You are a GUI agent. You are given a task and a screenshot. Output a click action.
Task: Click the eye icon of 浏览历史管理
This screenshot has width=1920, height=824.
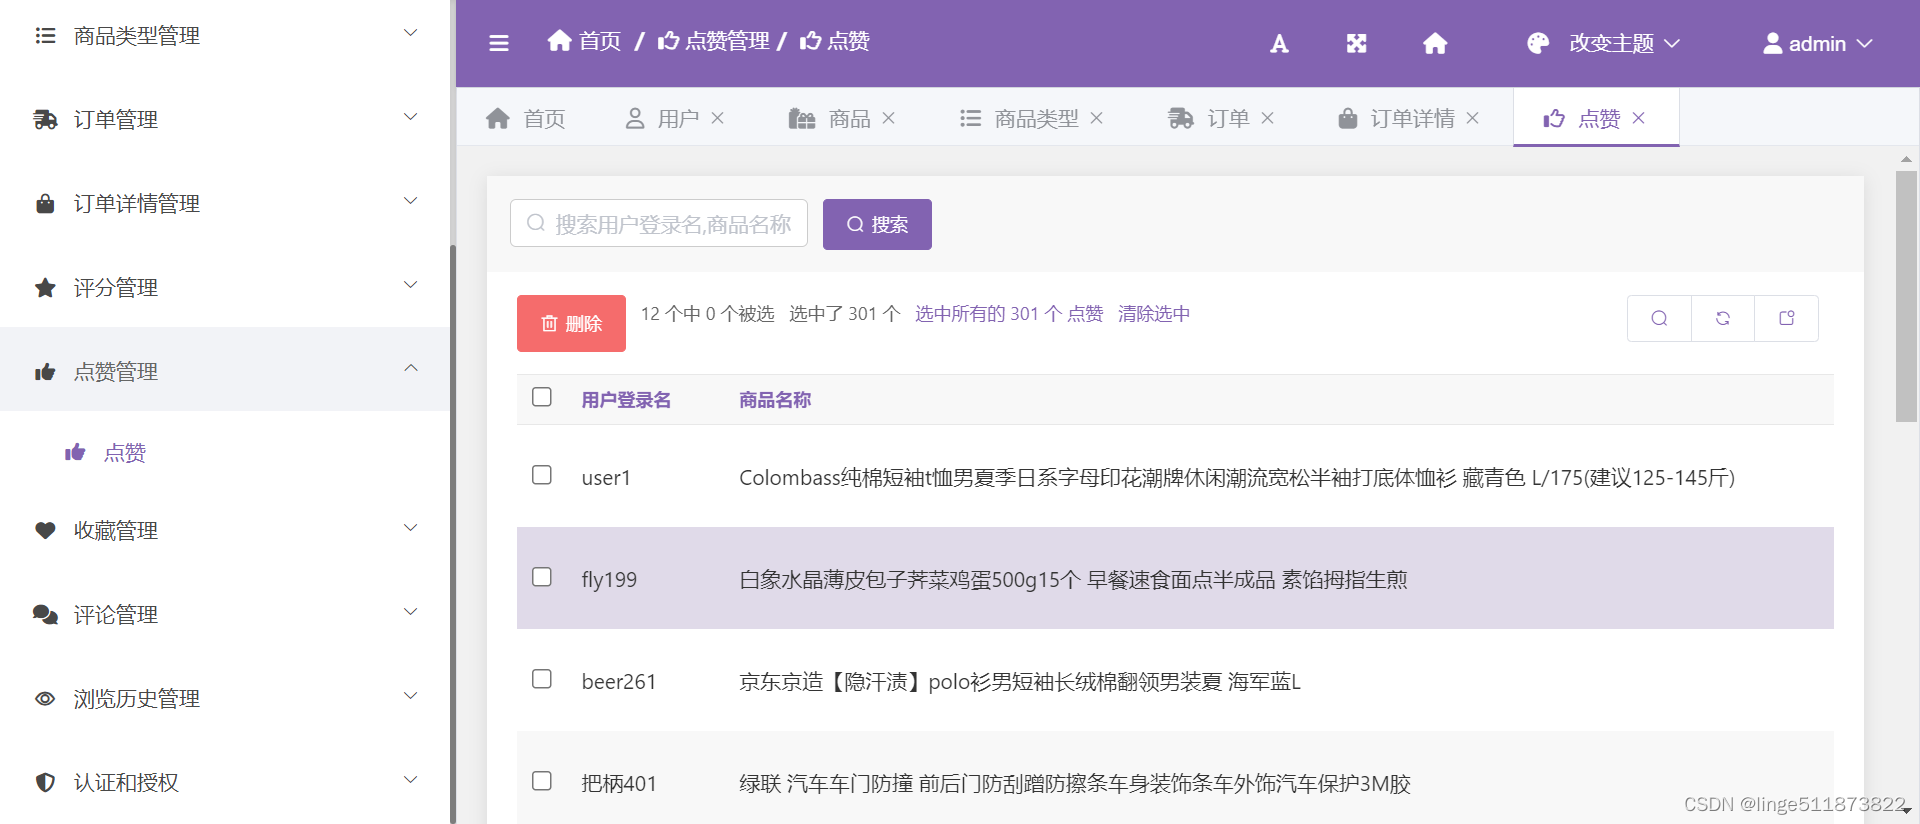point(45,698)
